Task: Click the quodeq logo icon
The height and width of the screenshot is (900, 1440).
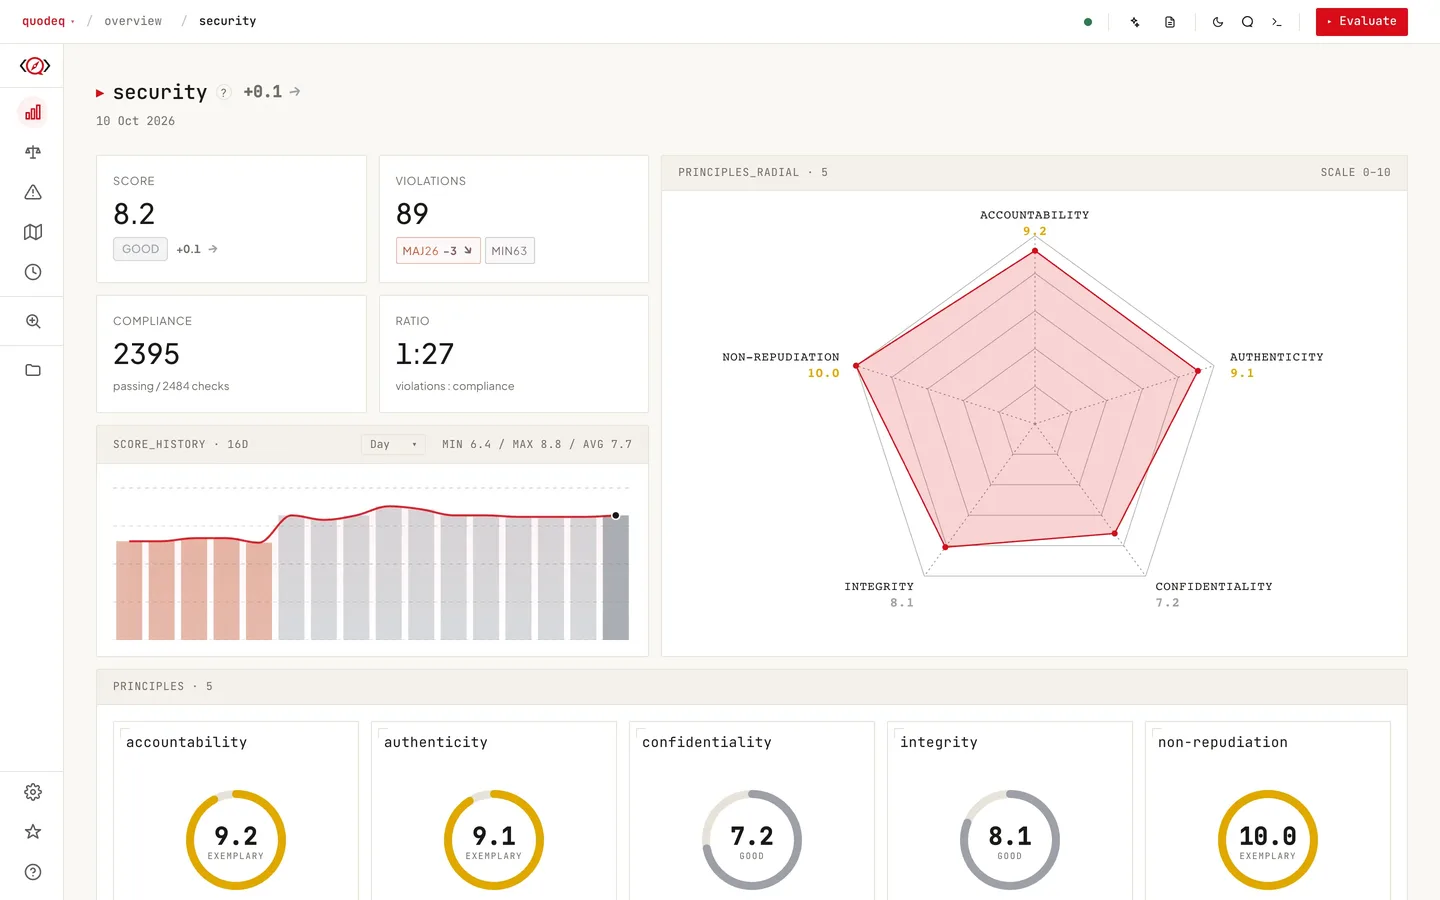Action: coord(35,66)
